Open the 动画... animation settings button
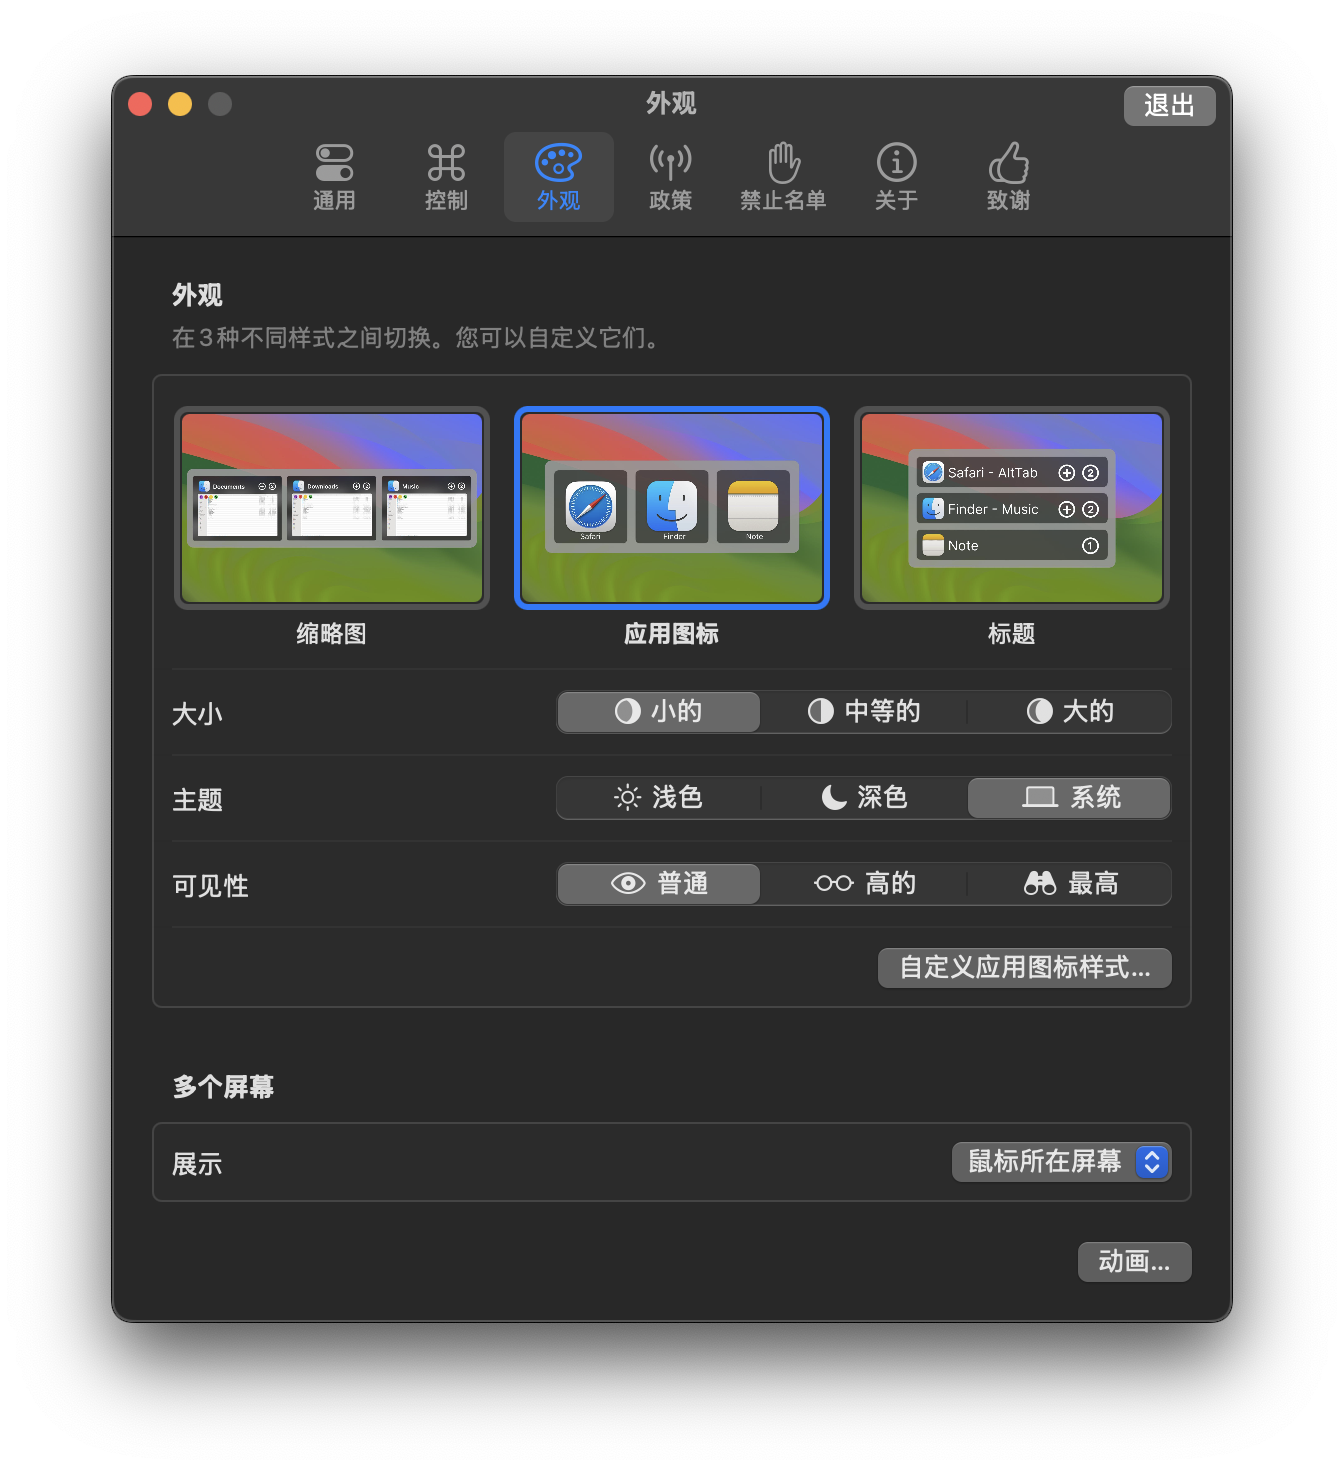Viewport: 1344px width, 1470px height. [x=1134, y=1262]
